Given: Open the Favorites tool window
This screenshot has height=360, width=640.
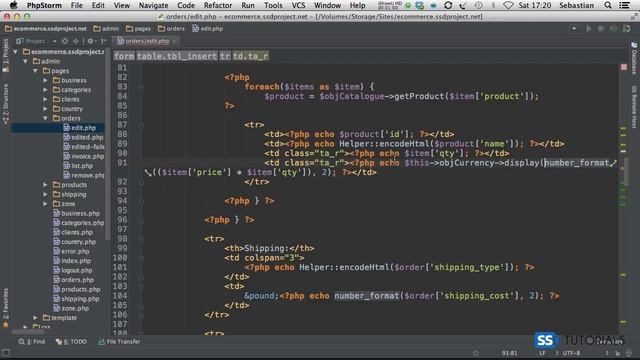Looking at the screenshot, I should 5,307.
